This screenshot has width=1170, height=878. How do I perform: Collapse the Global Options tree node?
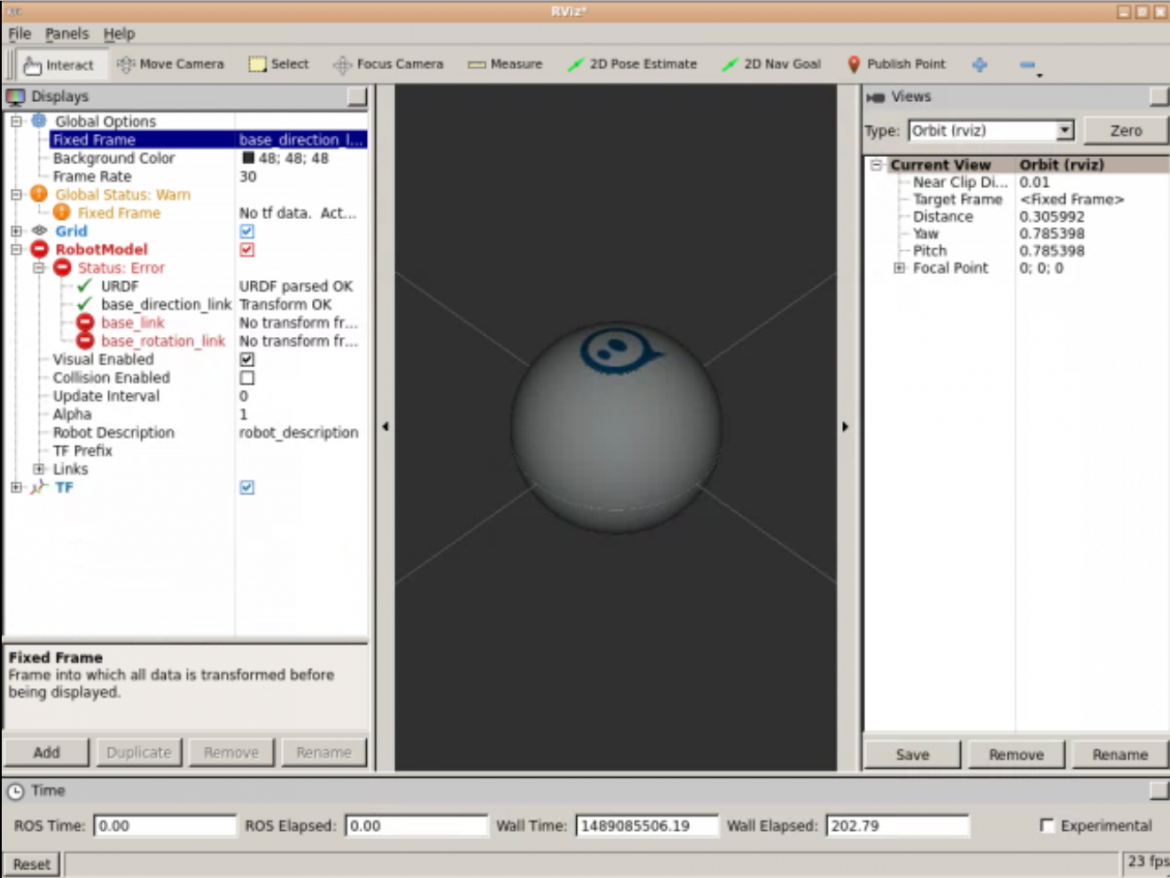point(16,121)
